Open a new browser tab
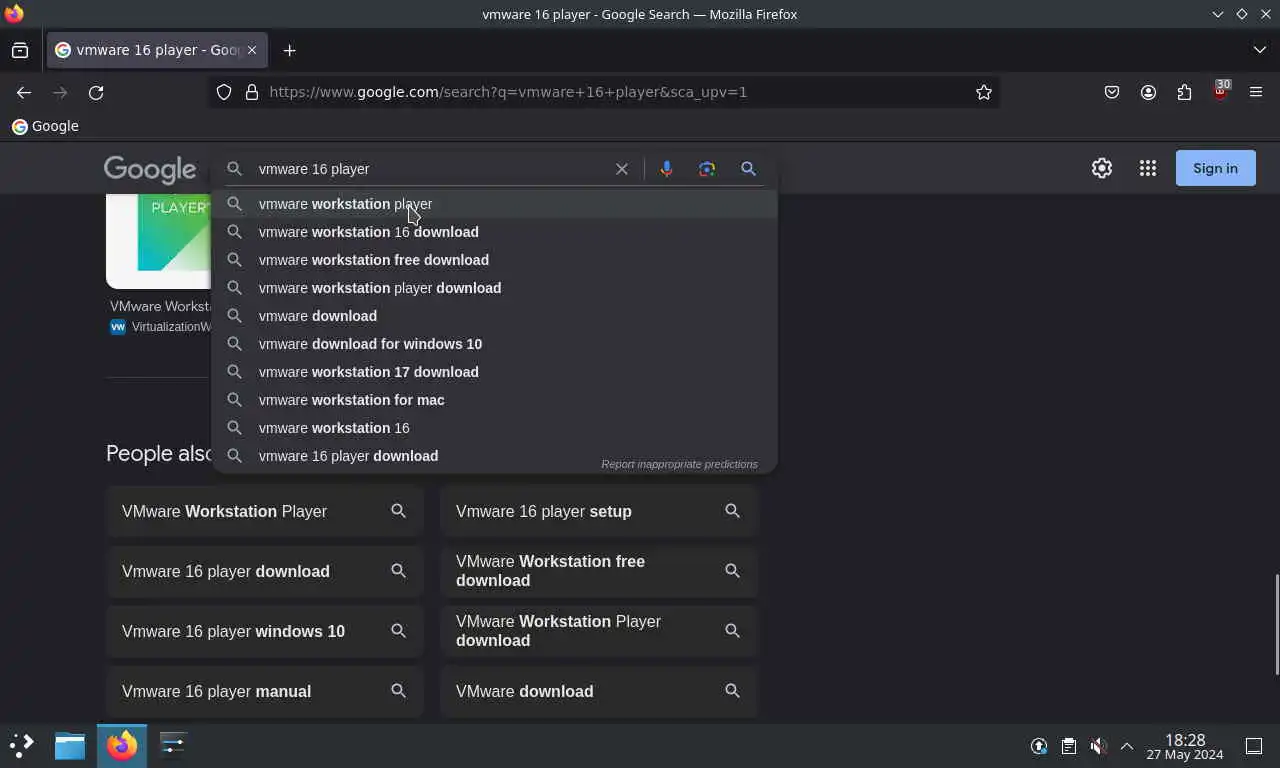The image size is (1280, 768). (x=289, y=50)
